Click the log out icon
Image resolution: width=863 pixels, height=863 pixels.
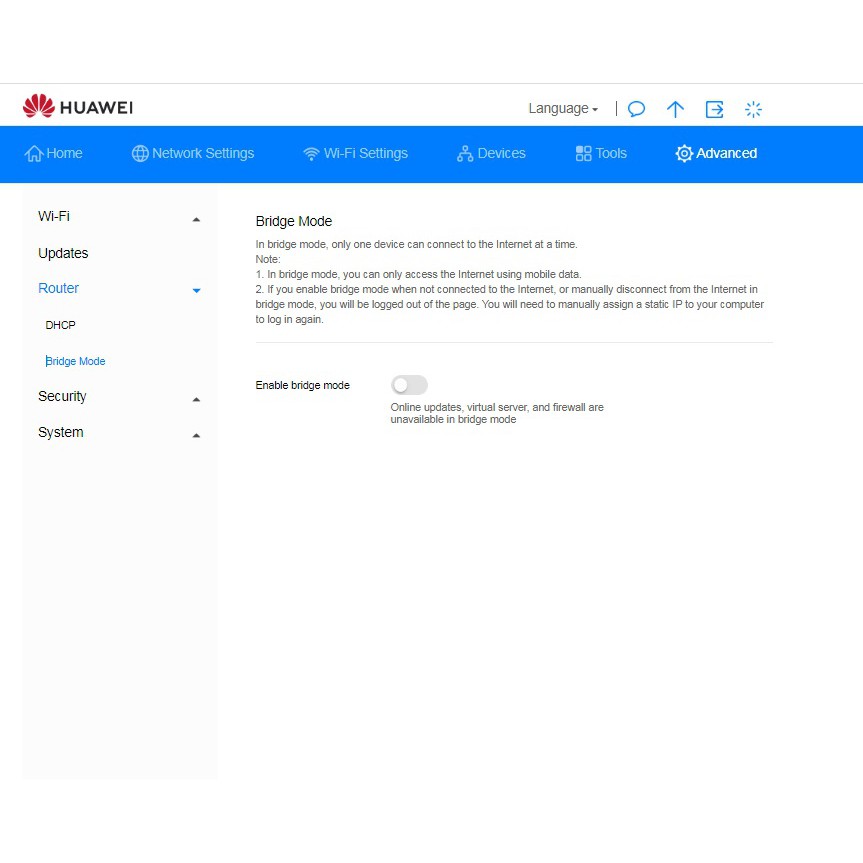714,109
